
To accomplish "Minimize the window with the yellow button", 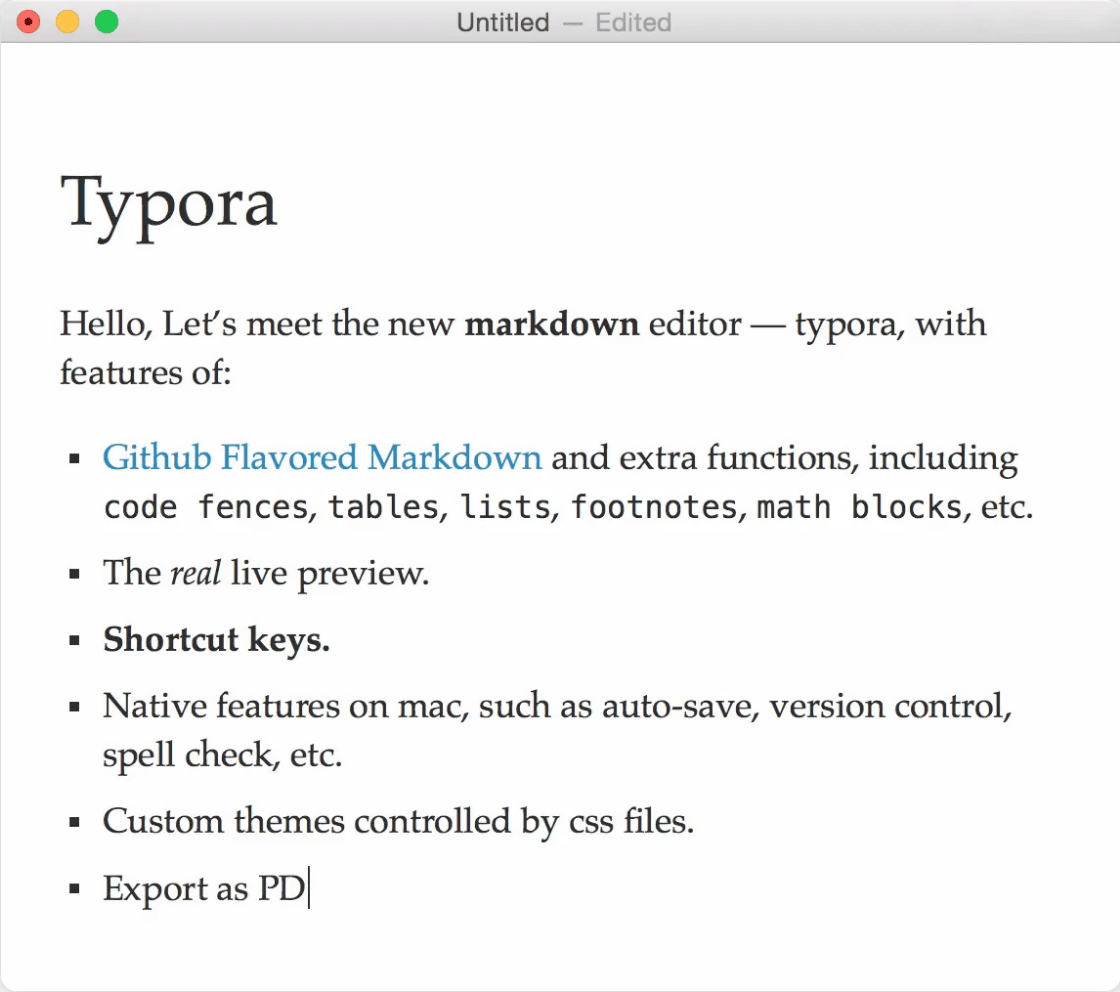I will click(x=67, y=21).
